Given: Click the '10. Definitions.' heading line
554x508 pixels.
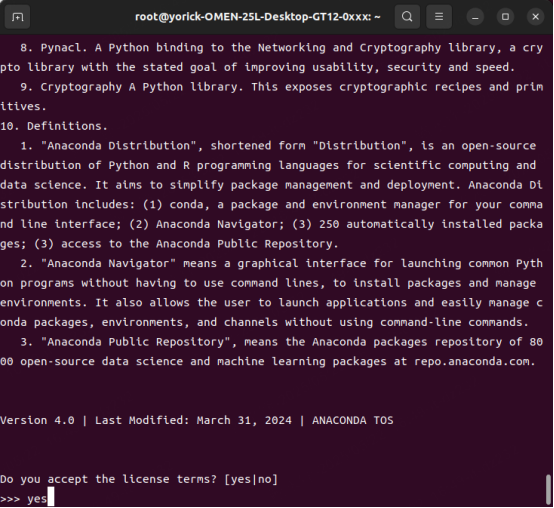Looking at the screenshot, I should [54, 126].
